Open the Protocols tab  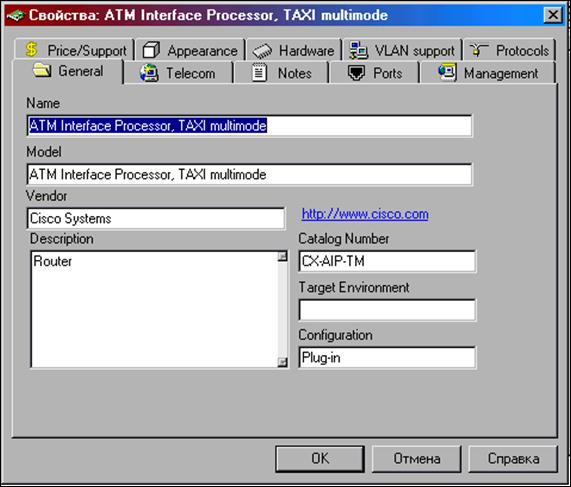click(x=509, y=49)
